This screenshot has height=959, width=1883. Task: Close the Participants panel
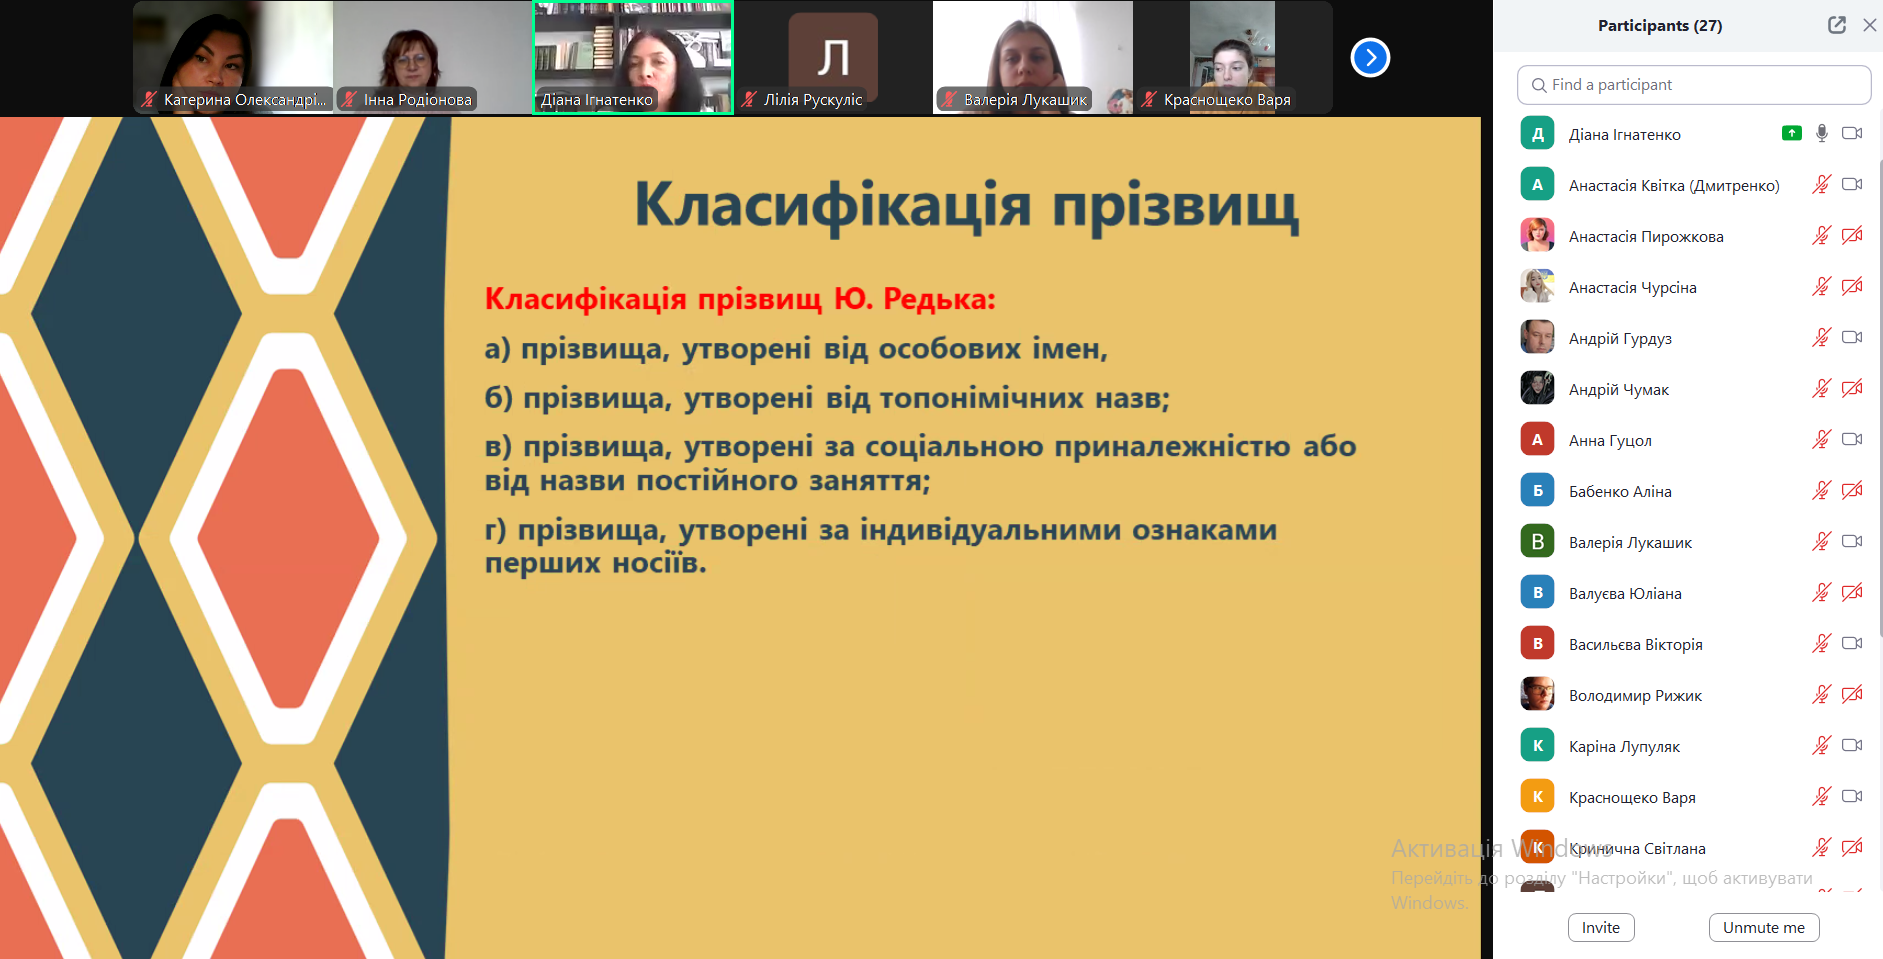click(1869, 25)
